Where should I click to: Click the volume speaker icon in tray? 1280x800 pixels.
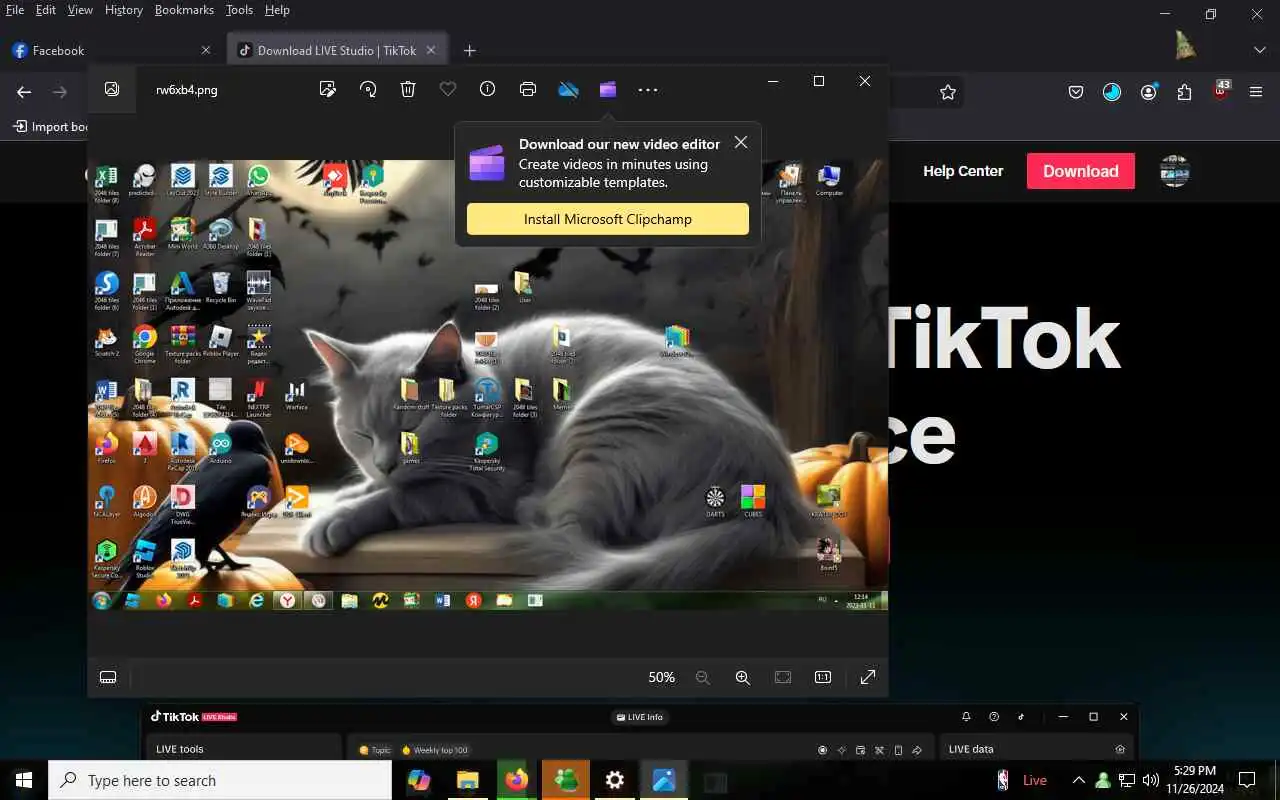point(1151,780)
